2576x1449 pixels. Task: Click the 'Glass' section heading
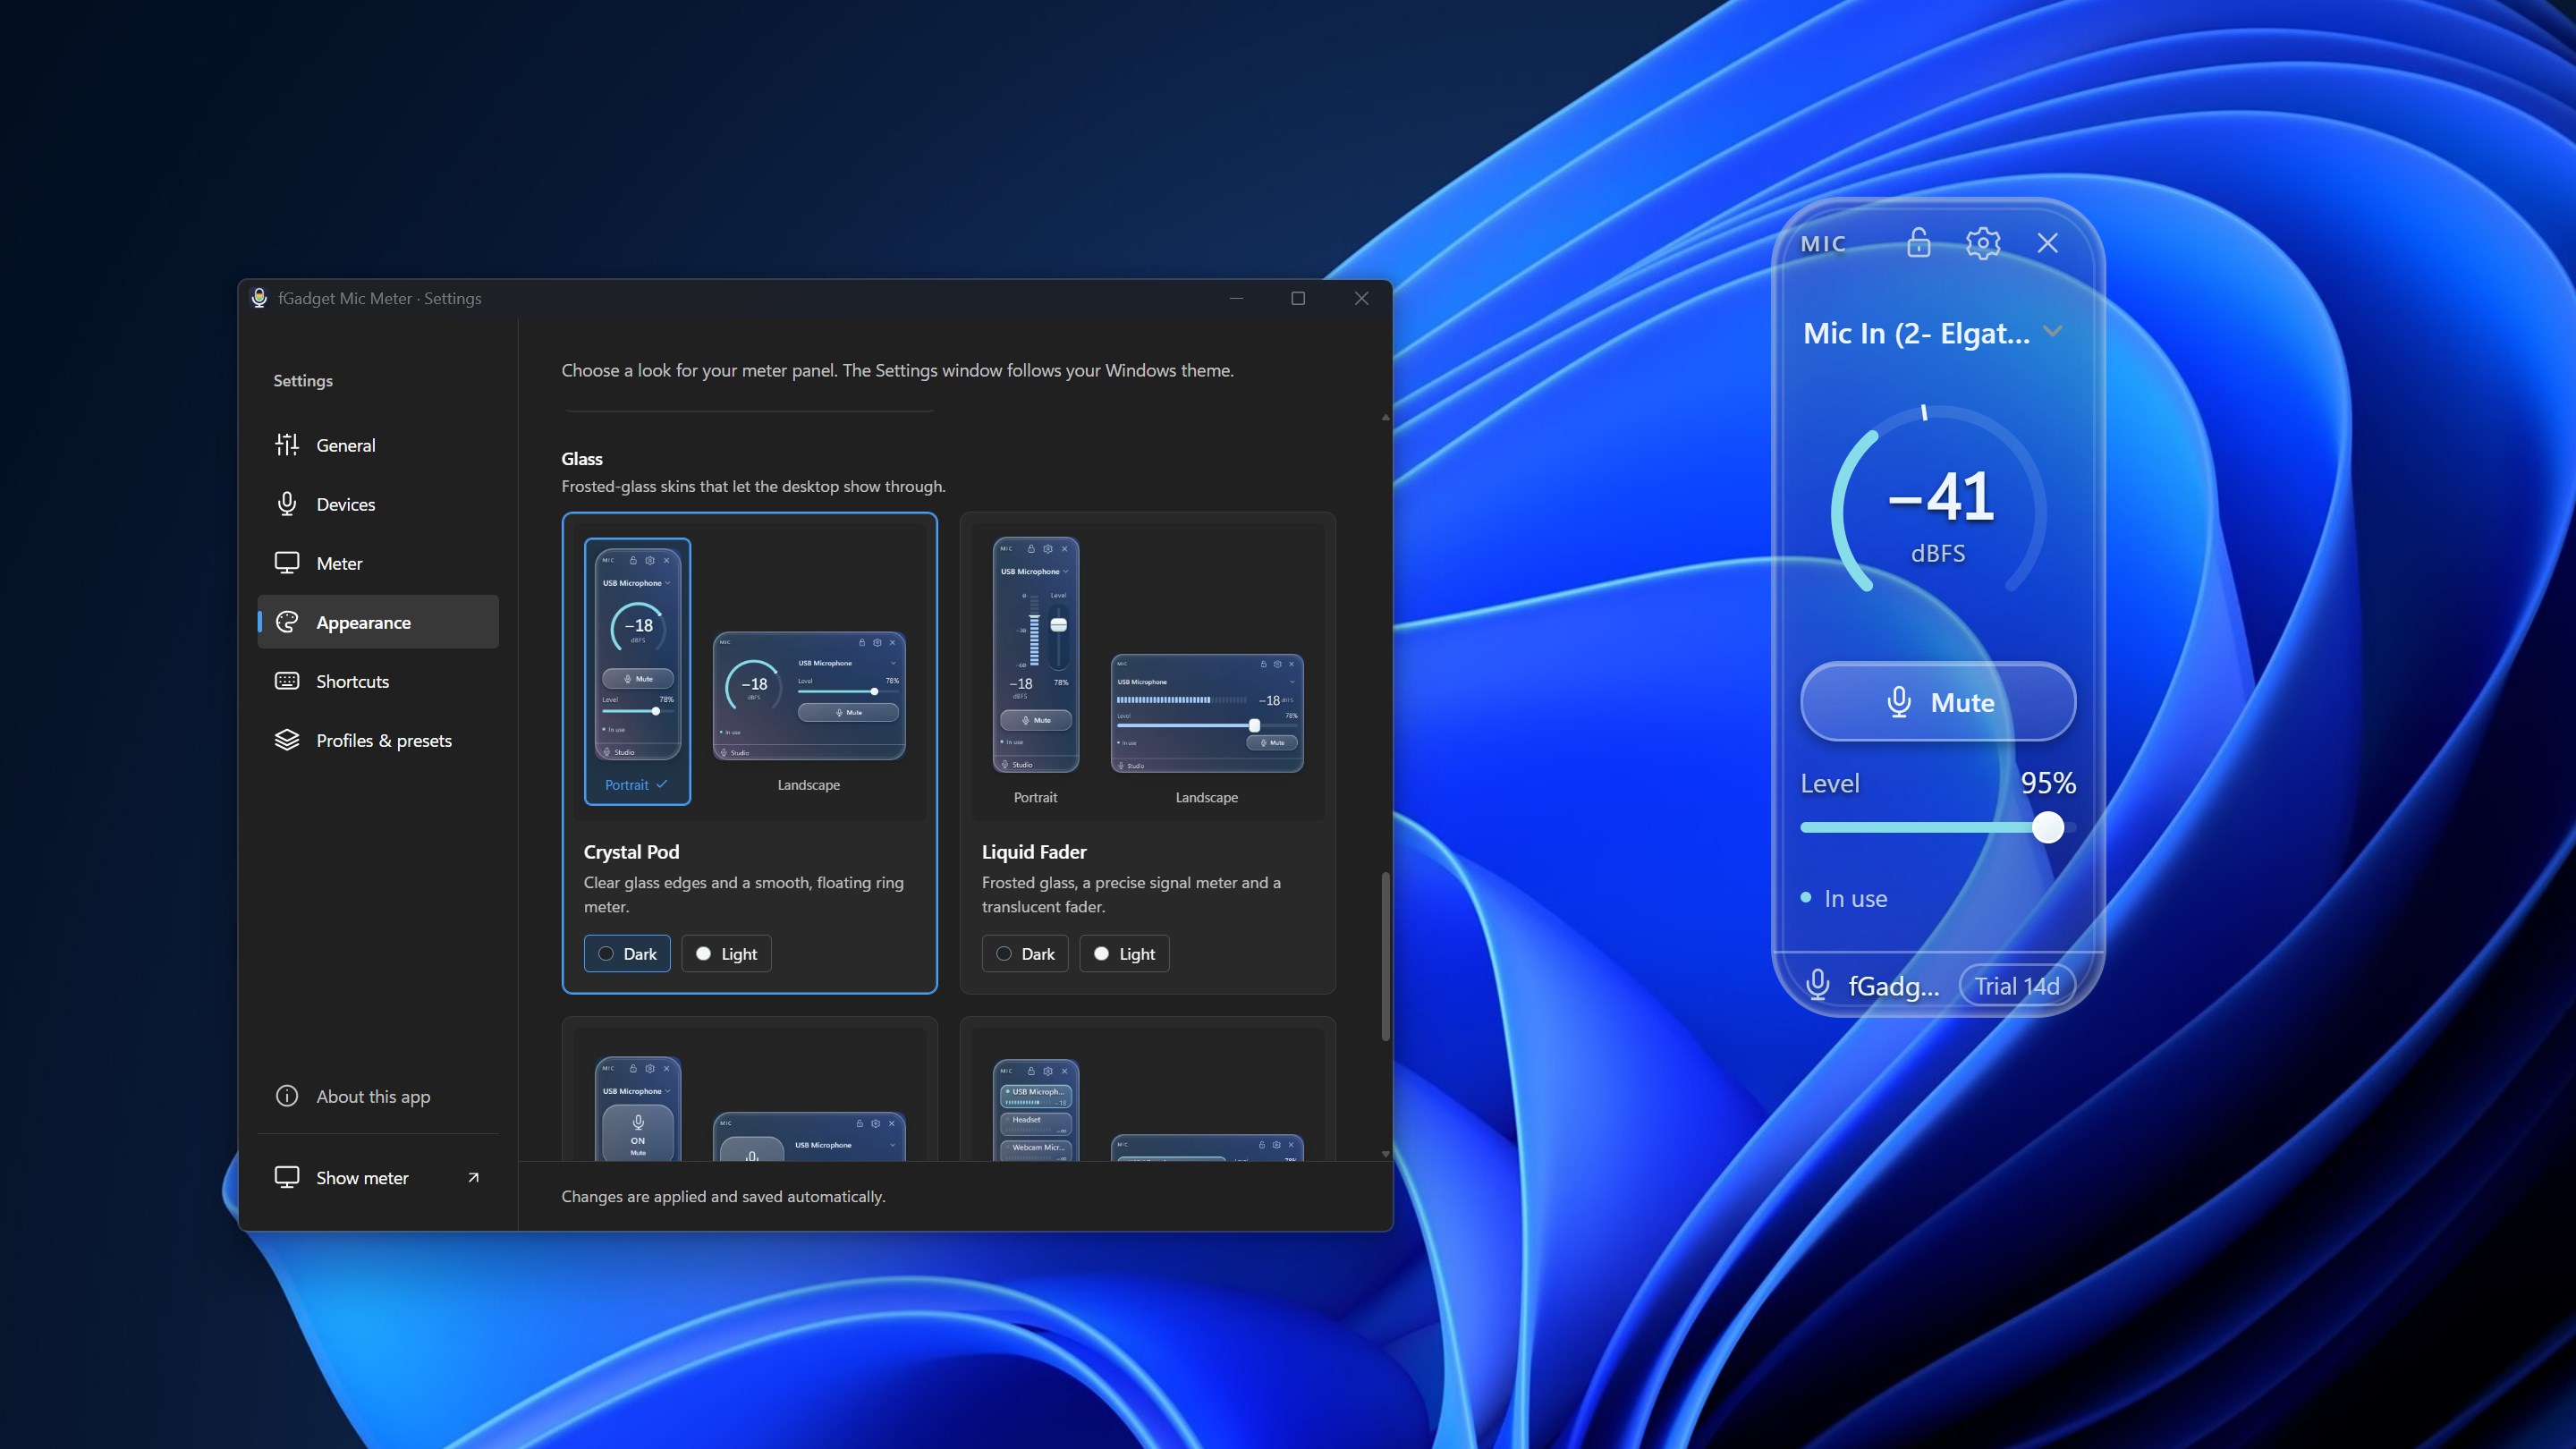pos(582,459)
